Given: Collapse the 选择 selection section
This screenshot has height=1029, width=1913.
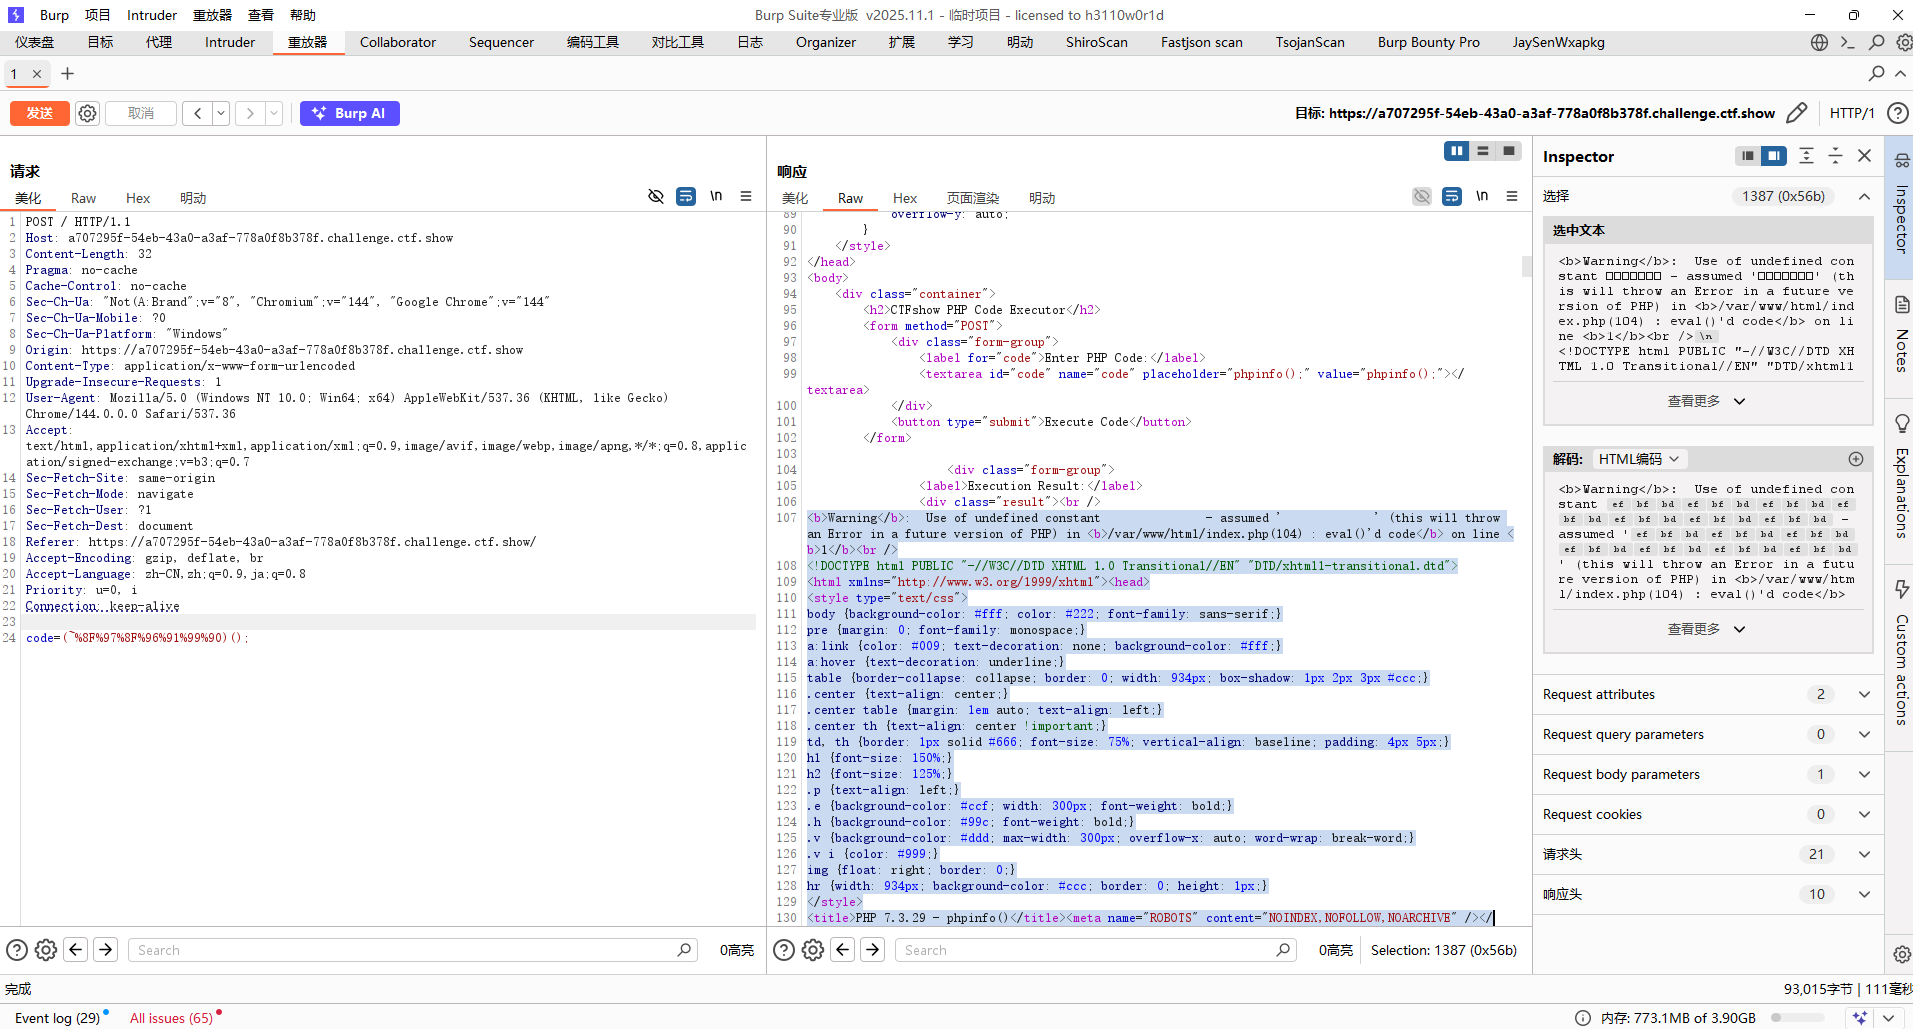Looking at the screenshot, I should pyautogui.click(x=1864, y=196).
